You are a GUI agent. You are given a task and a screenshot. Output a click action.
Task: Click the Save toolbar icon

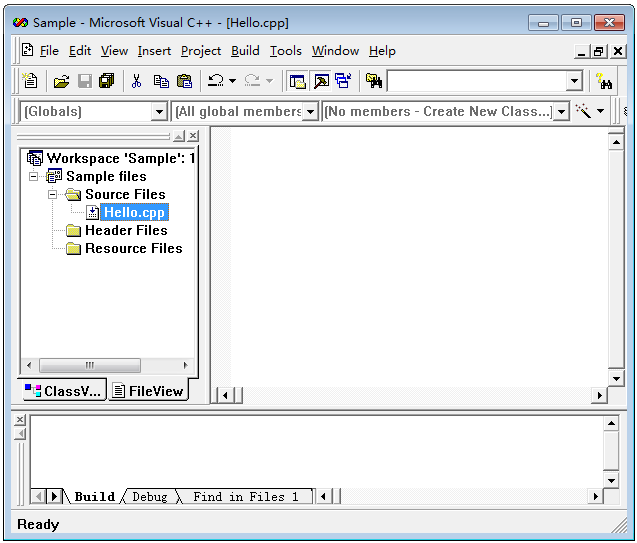pos(84,81)
